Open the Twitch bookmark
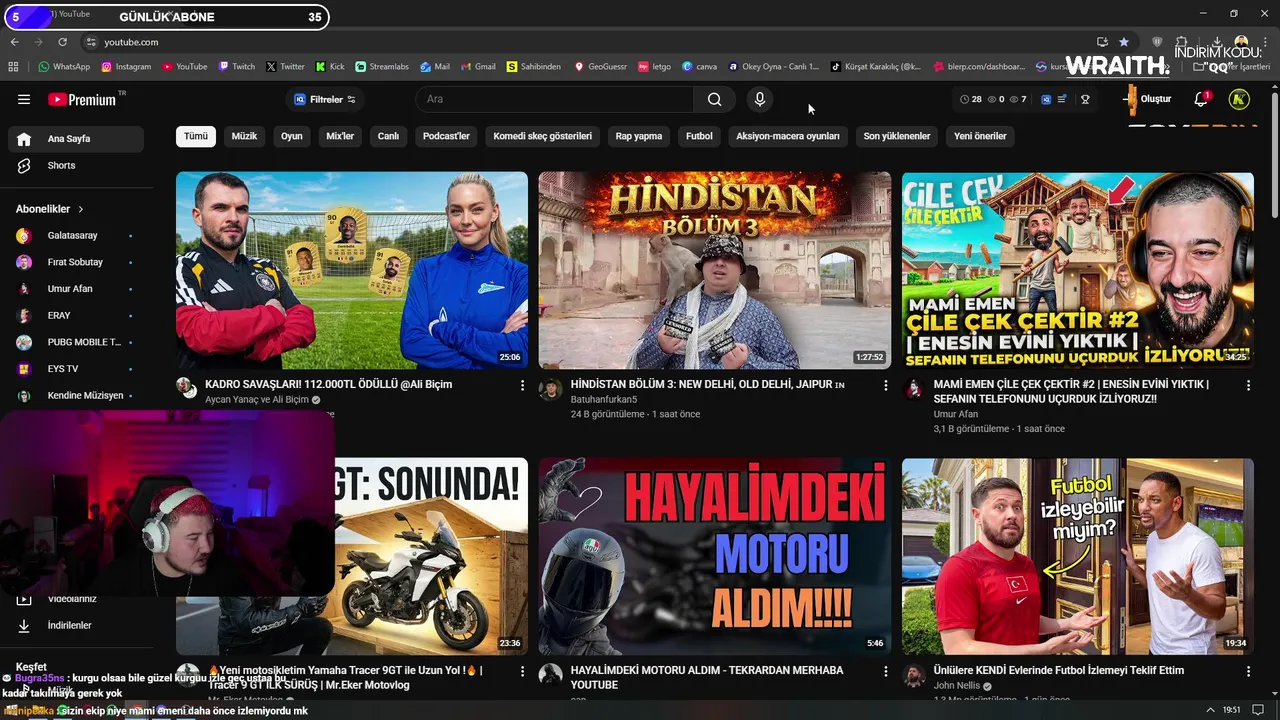This screenshot has height=720, width=1280. (237, 67)
